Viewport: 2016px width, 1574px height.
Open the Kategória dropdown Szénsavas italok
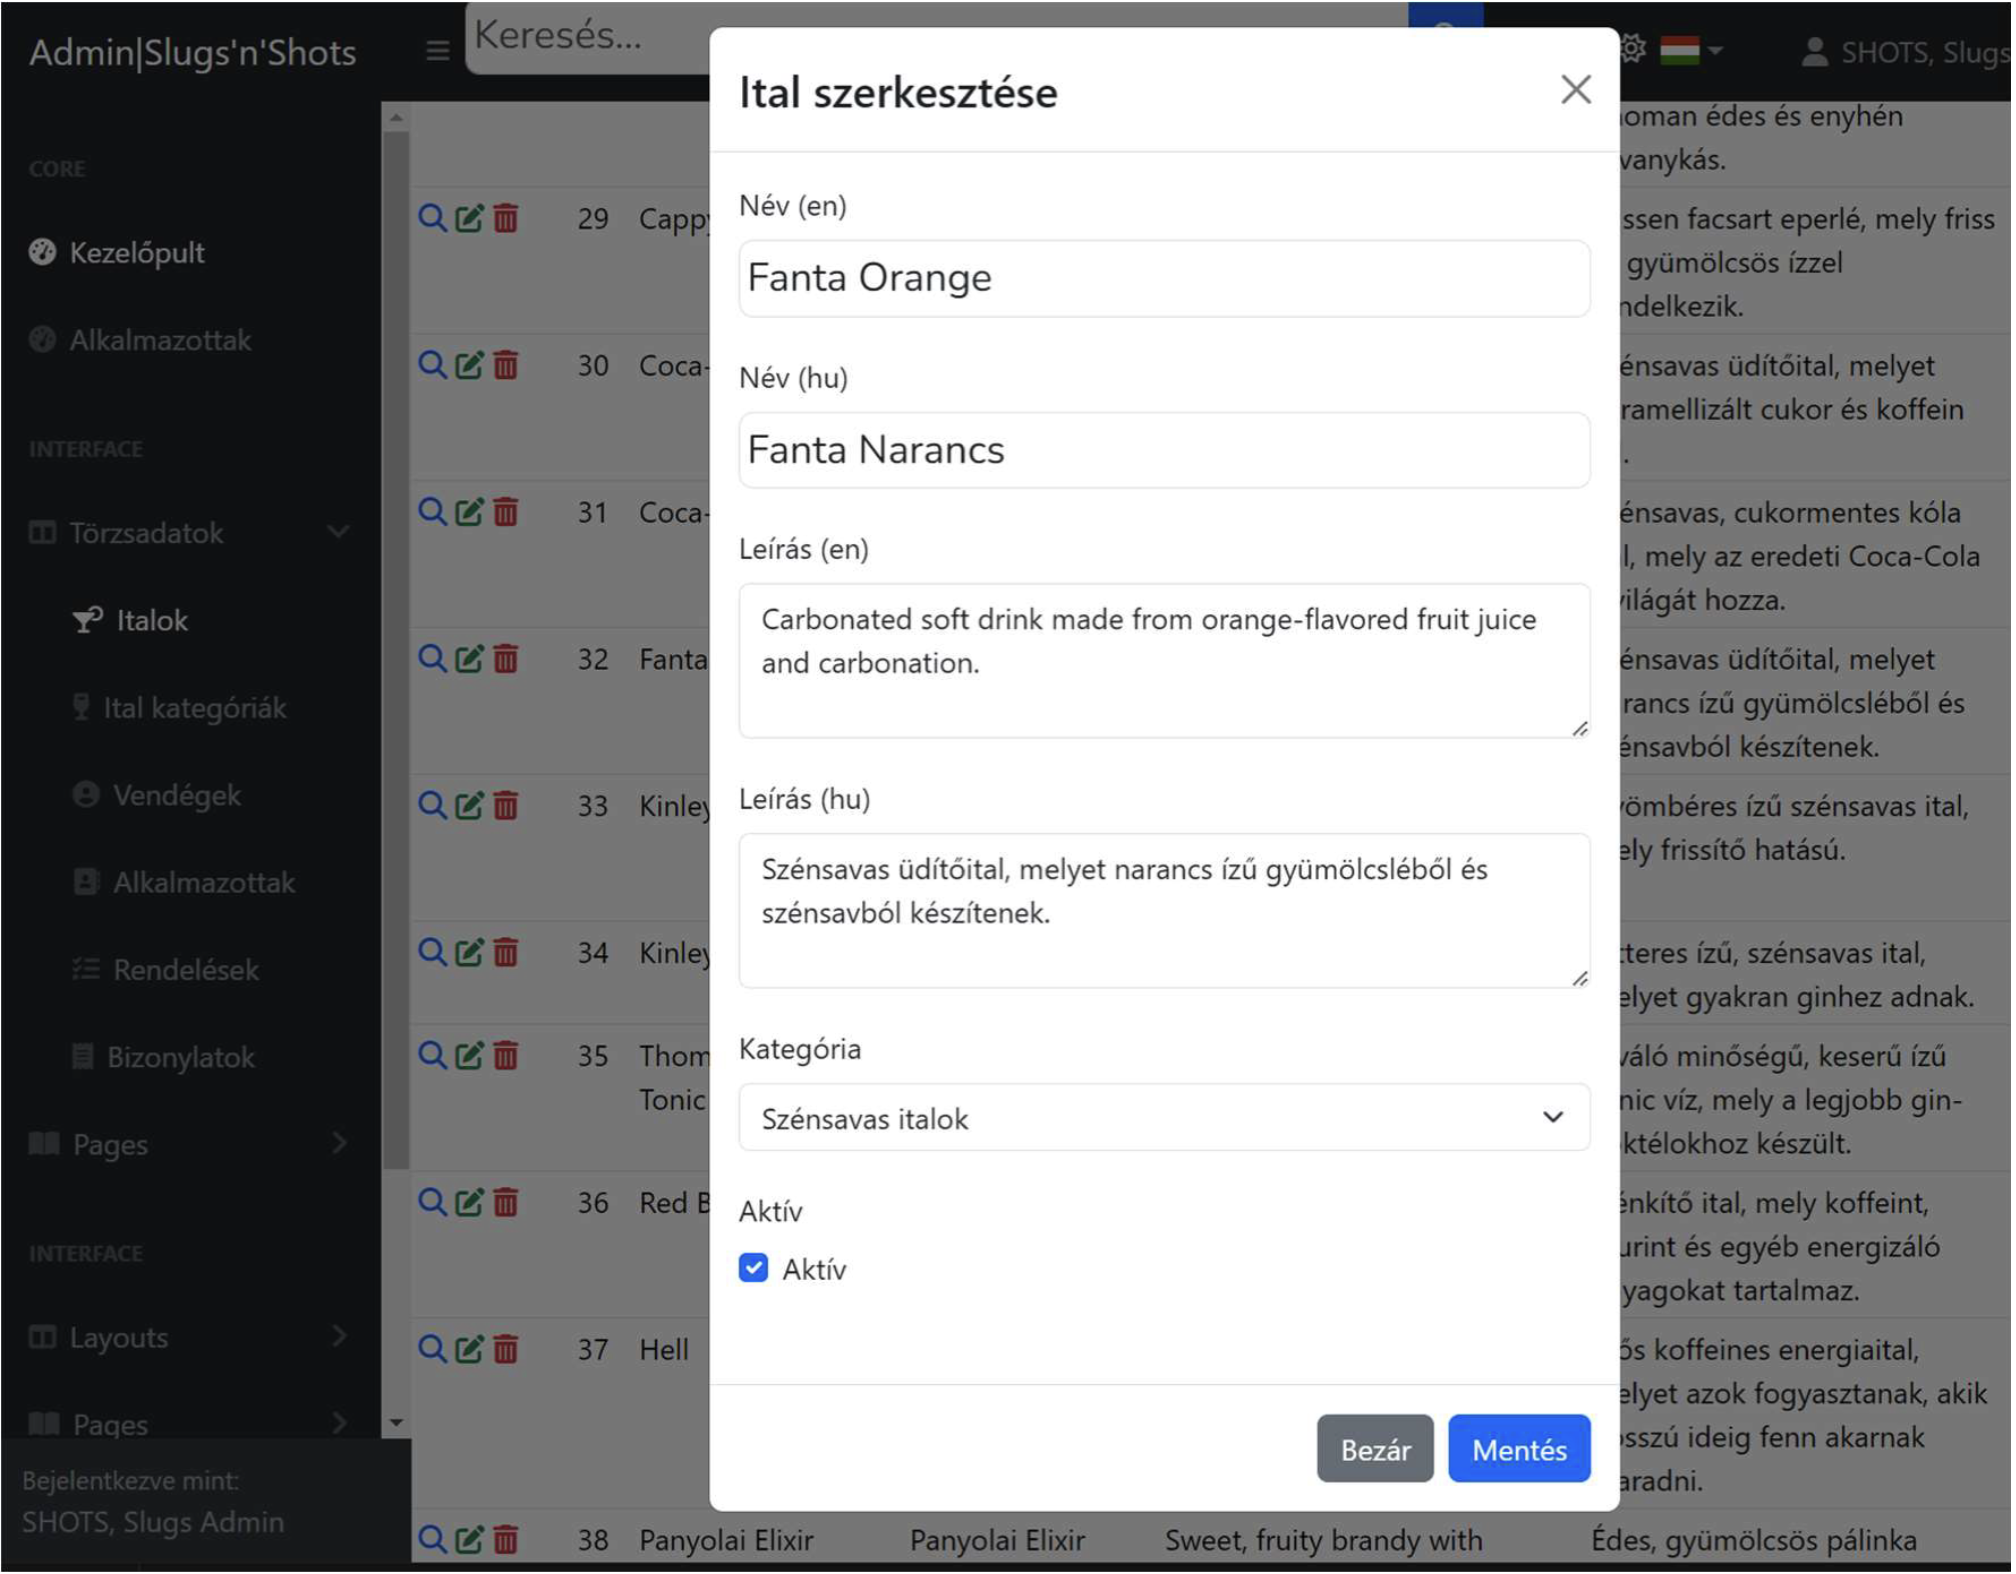[x=1166, y=1119]
